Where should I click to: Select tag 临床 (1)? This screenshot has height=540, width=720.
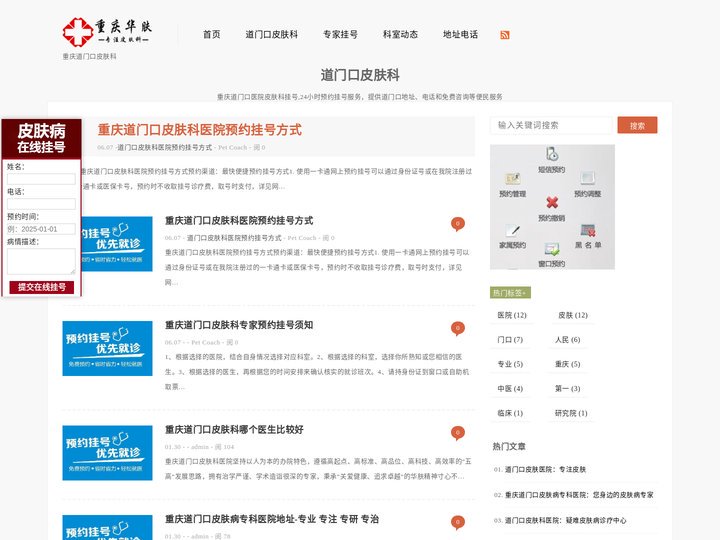pos(510,413)
